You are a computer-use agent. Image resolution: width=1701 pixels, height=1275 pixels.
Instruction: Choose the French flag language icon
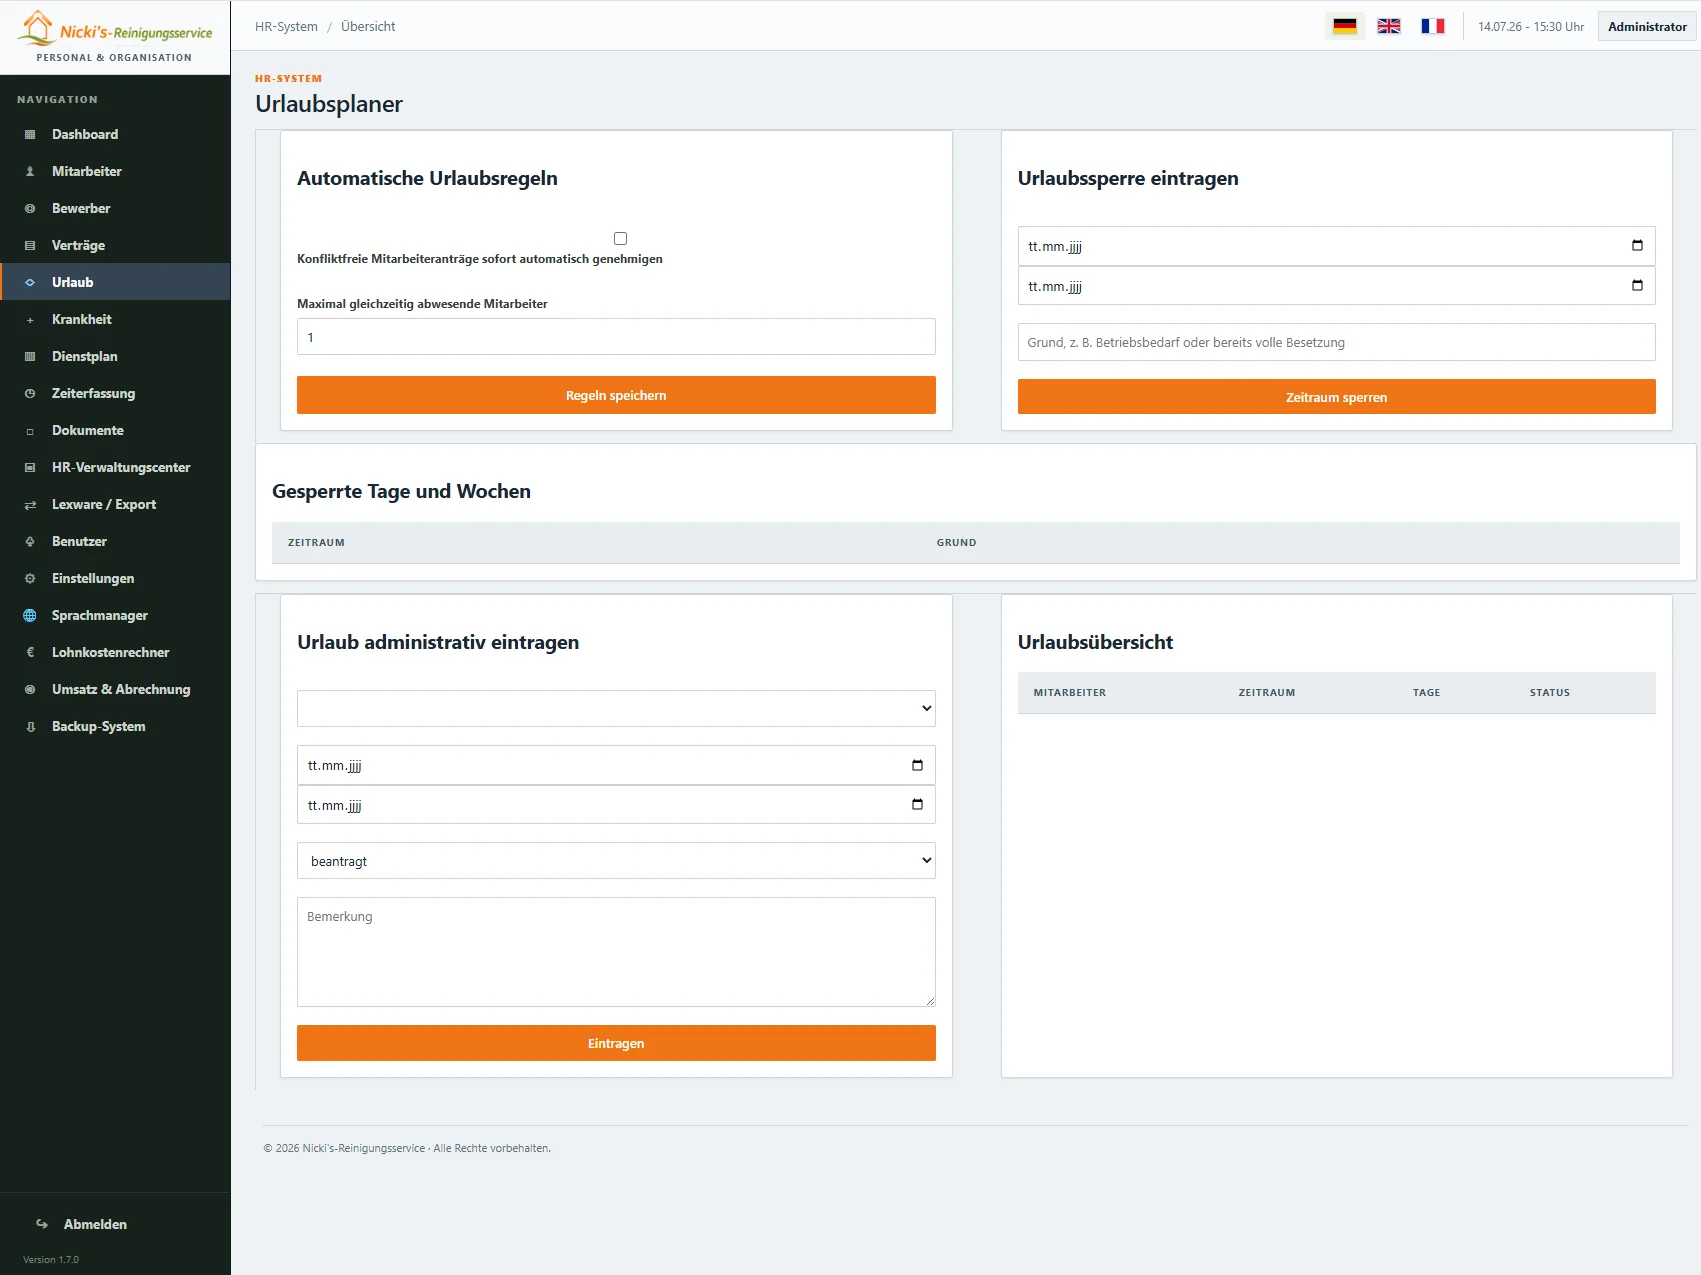click(x=1433, y=26)
